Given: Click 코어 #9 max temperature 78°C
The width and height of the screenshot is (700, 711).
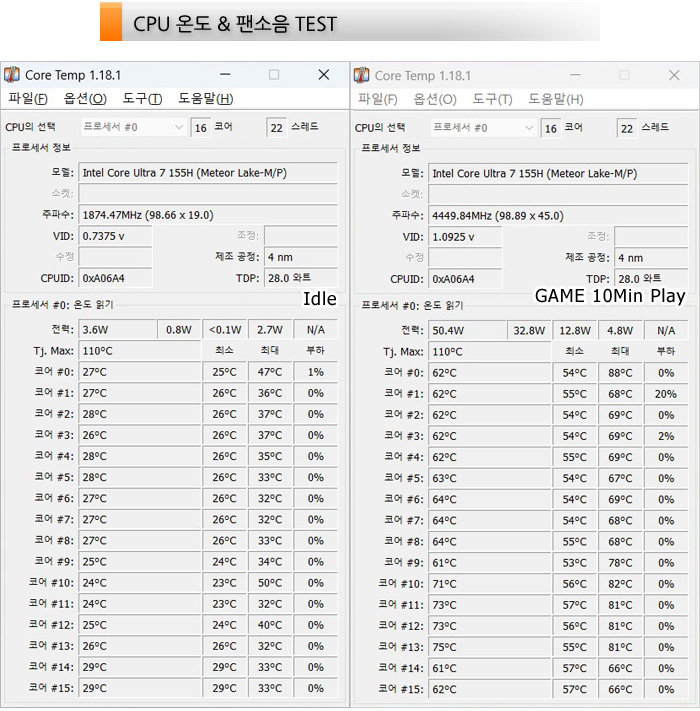Looking at the screenshot, I should [x=620, y=563].
